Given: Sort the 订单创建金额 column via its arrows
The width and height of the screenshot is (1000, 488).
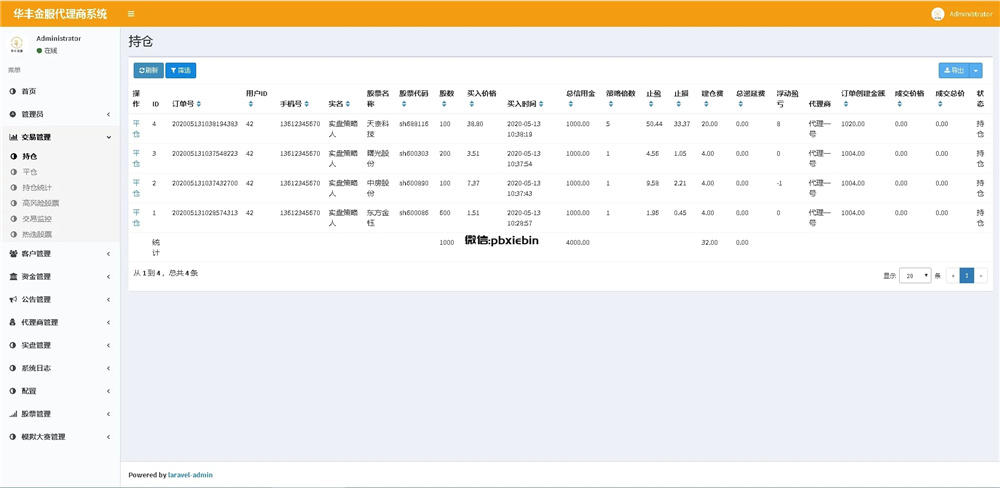Looking at the screenshot, I should point(845,104).
